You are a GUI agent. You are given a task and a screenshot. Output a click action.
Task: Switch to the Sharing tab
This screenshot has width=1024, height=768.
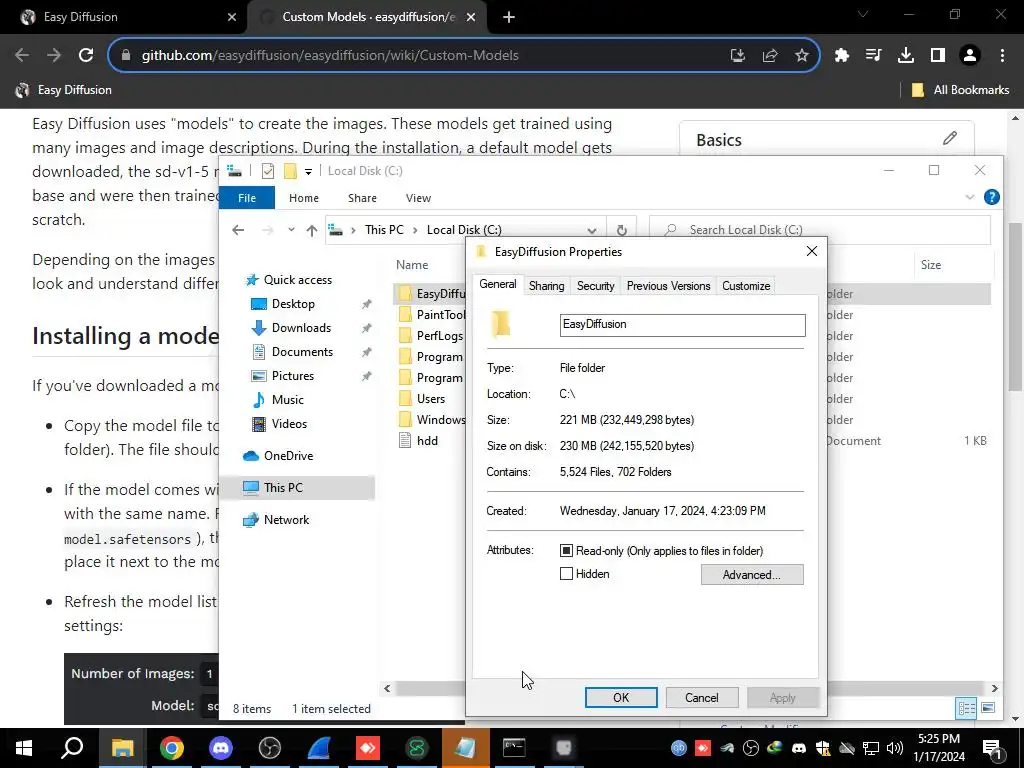(x=547, y=286)
